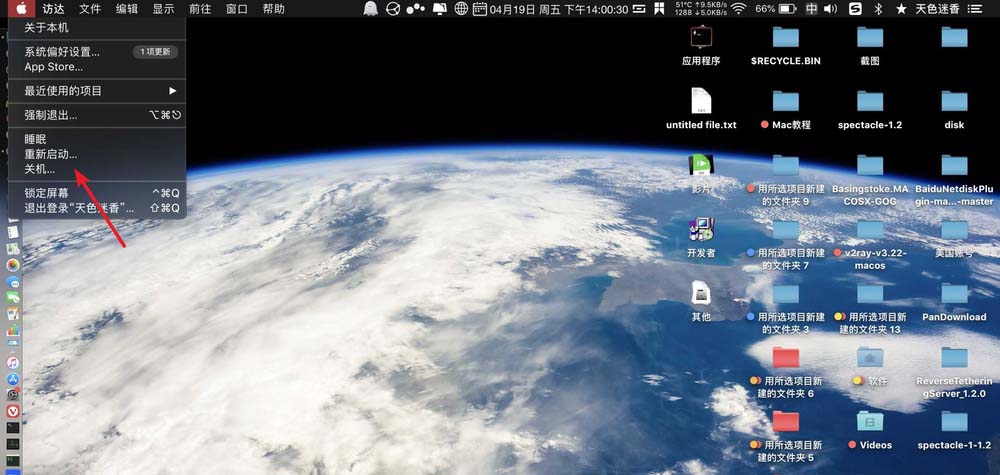This screenshot has height=475, width=1000.
Task: Open the untitled file.txt desktop file
Action: pyautogui.click(x=701, y=101)
